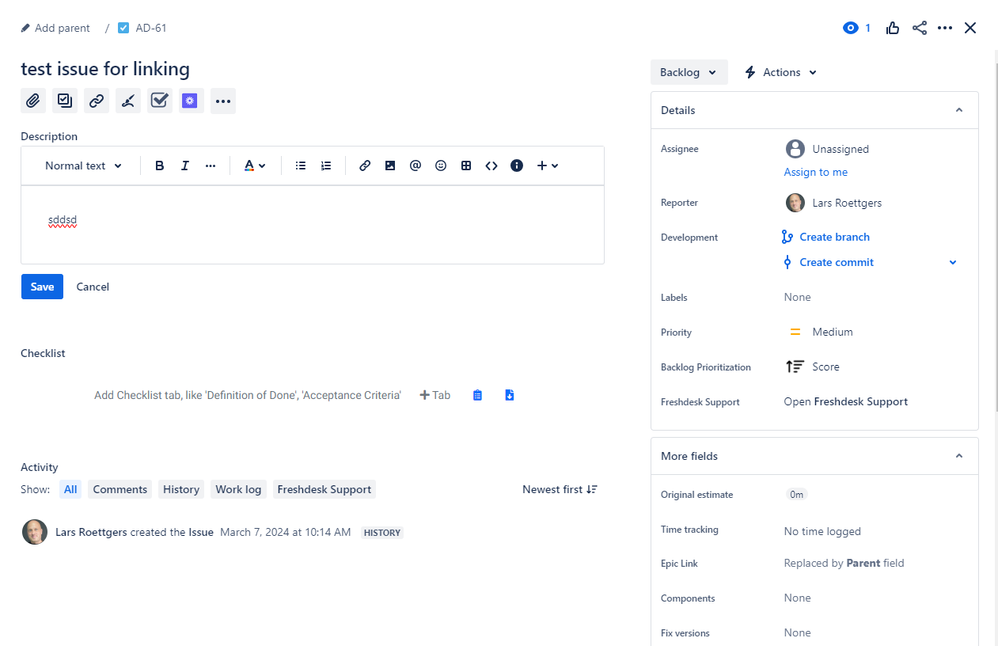The image size is (998, 646).
Task: Click the HISTORY badge in activity
Action: pyautogui.click(x=382, y=533)
